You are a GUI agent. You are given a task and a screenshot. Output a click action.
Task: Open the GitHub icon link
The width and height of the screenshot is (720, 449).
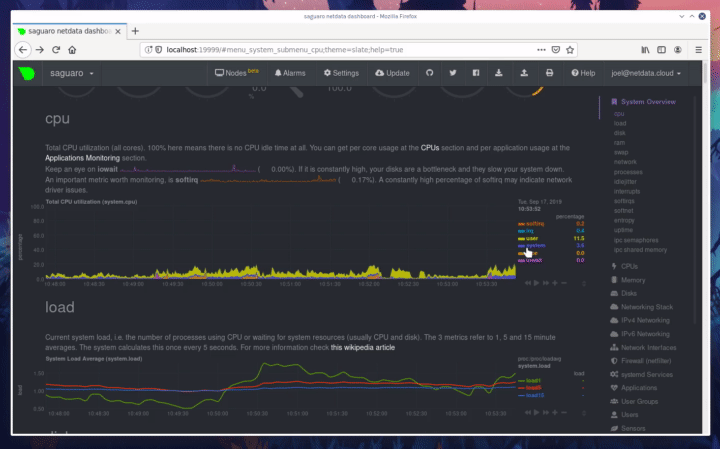tap(429, 73)
